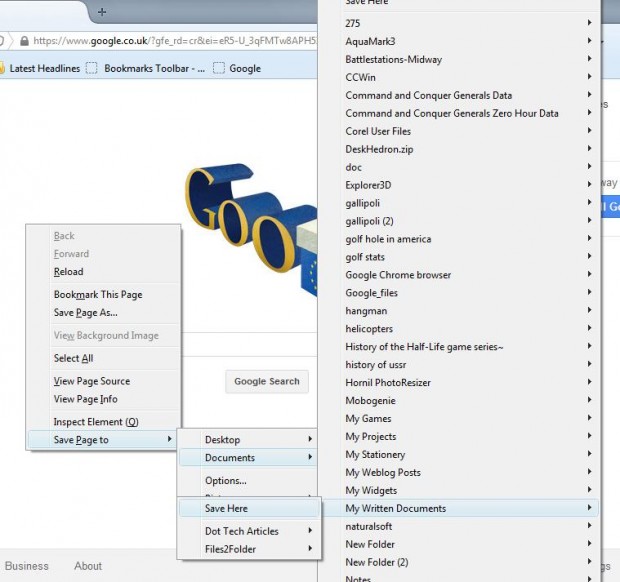The image size is (620, 582).
Task: Select the My Weblog Posts folder
Action: (x=459, y=472)
